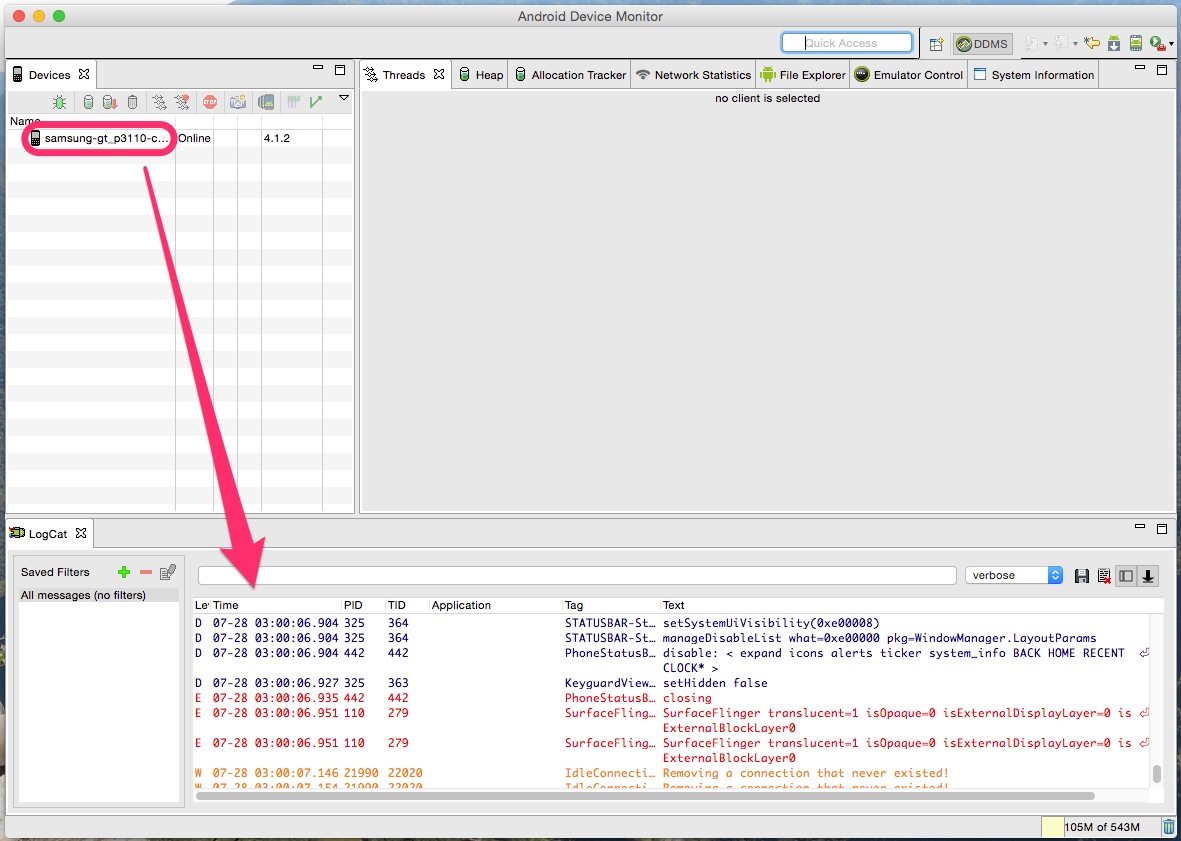Click the Tag column header

pos(611,605)
